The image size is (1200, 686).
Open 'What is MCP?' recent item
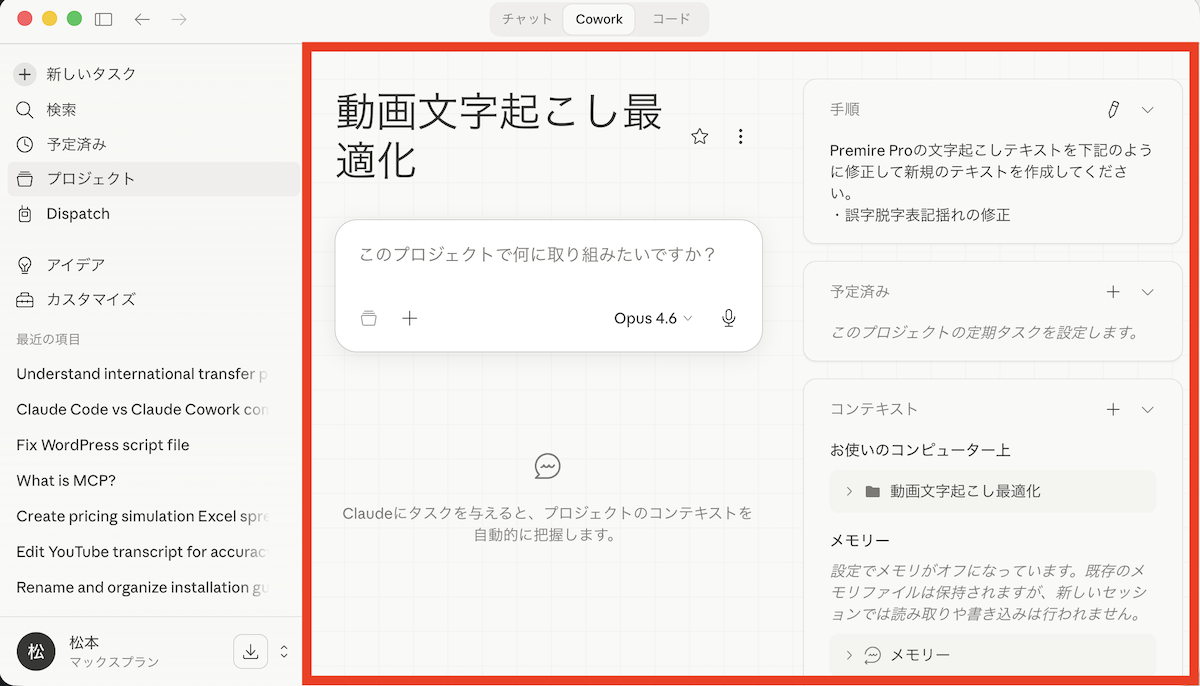pos(66,481)
